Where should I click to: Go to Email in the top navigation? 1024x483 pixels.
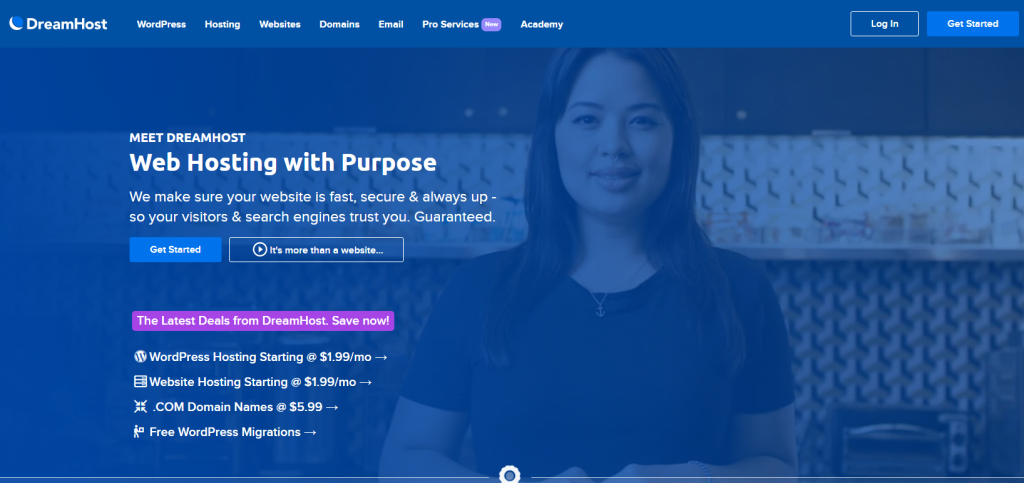391,24
